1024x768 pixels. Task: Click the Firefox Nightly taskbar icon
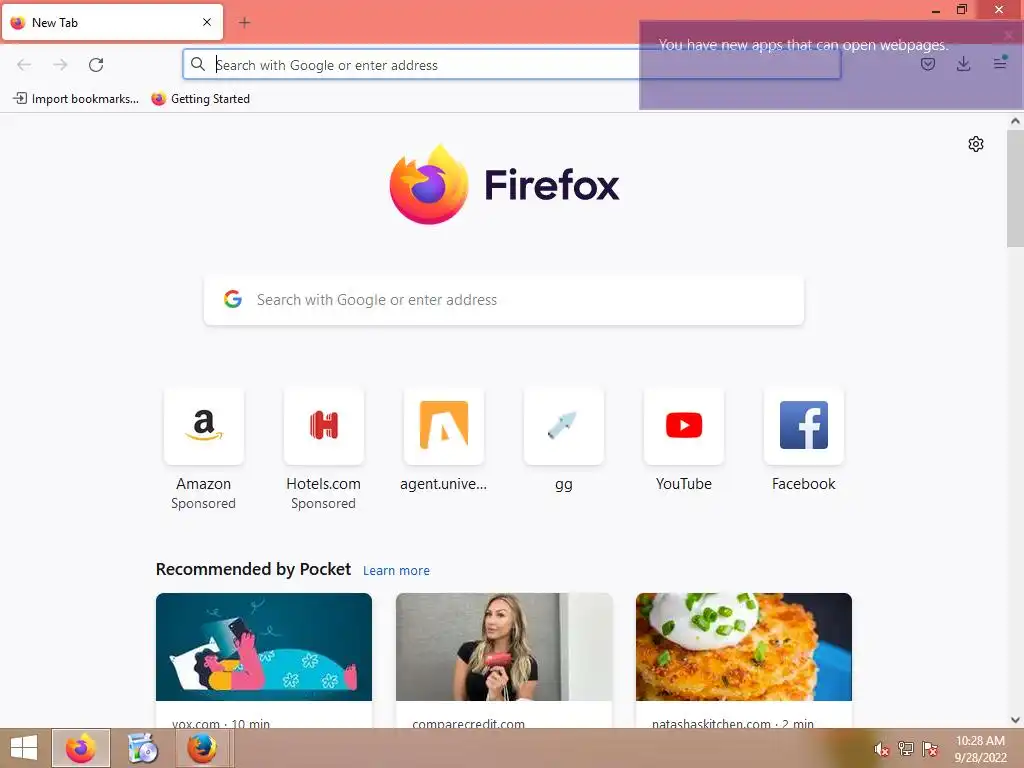[x=81, y=748]
